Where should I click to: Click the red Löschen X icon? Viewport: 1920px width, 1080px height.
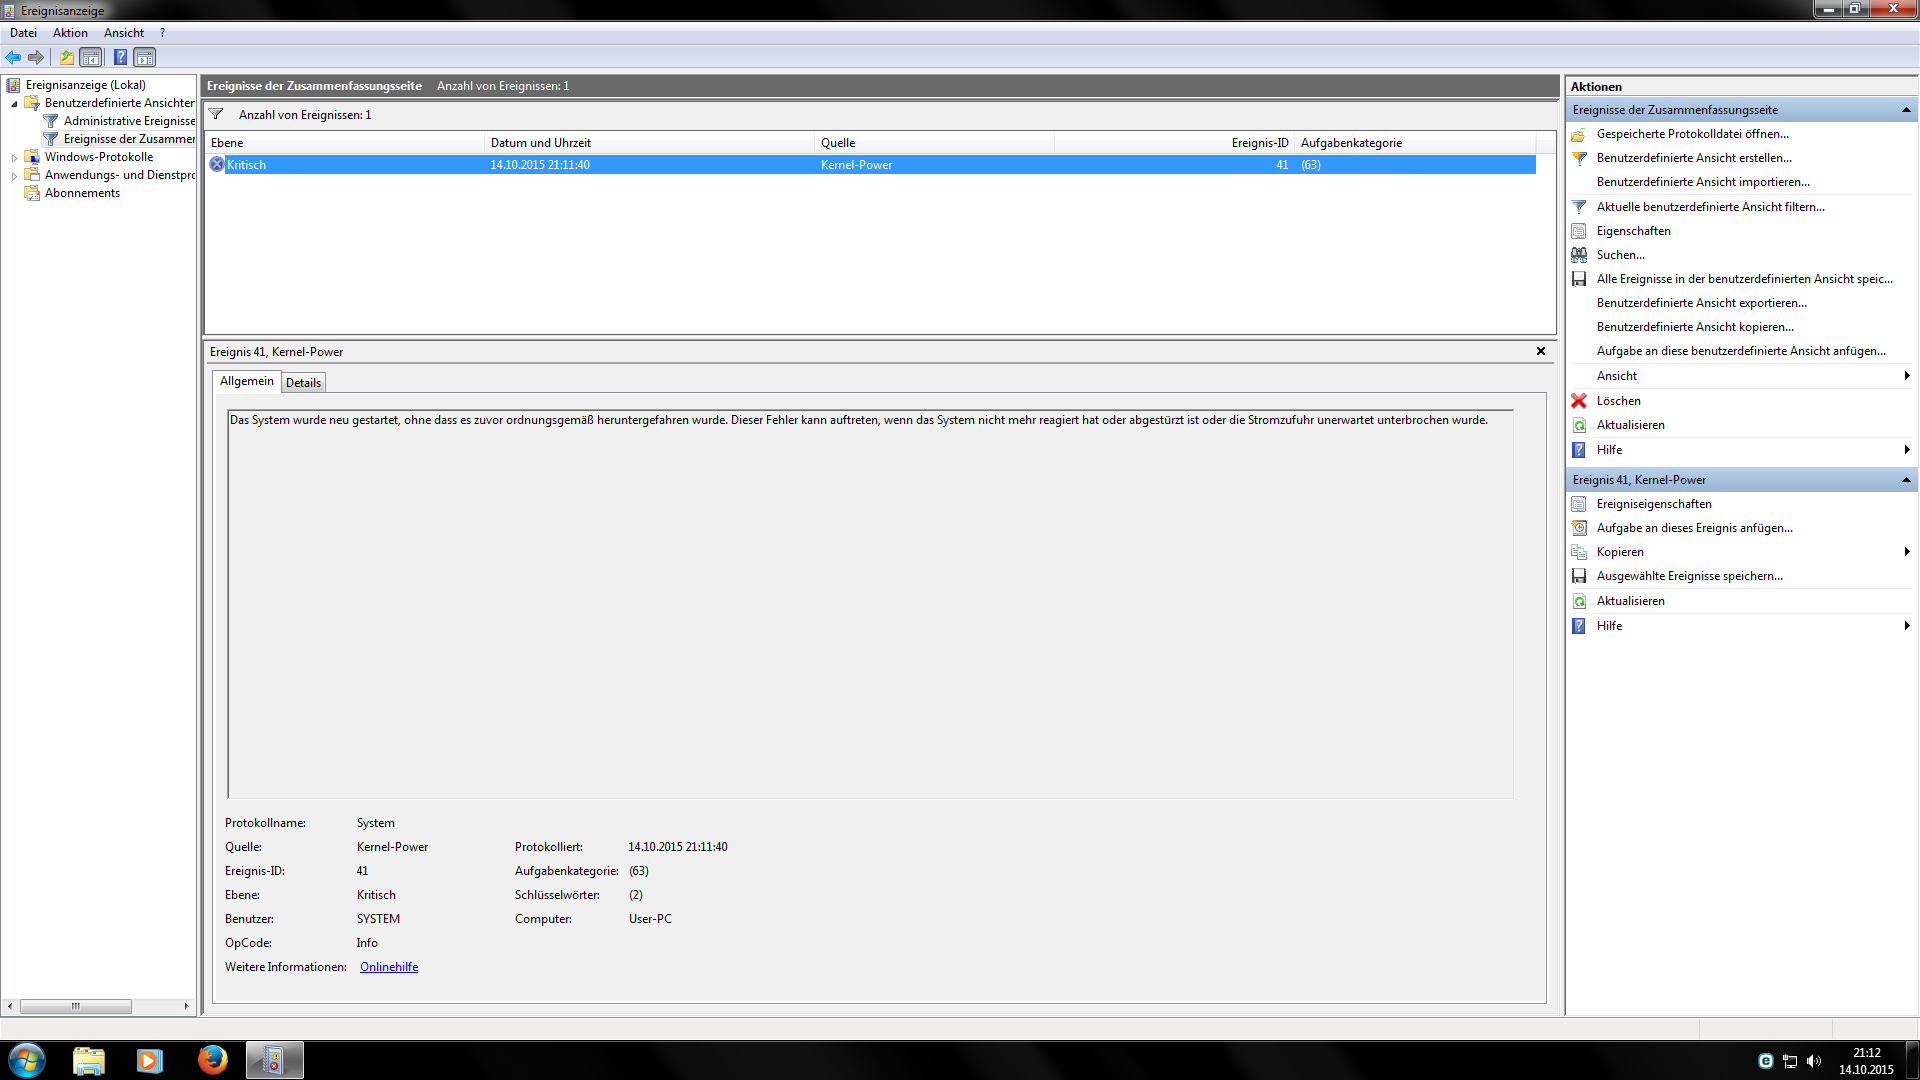pyautogui.click(x=1579, y=401)
